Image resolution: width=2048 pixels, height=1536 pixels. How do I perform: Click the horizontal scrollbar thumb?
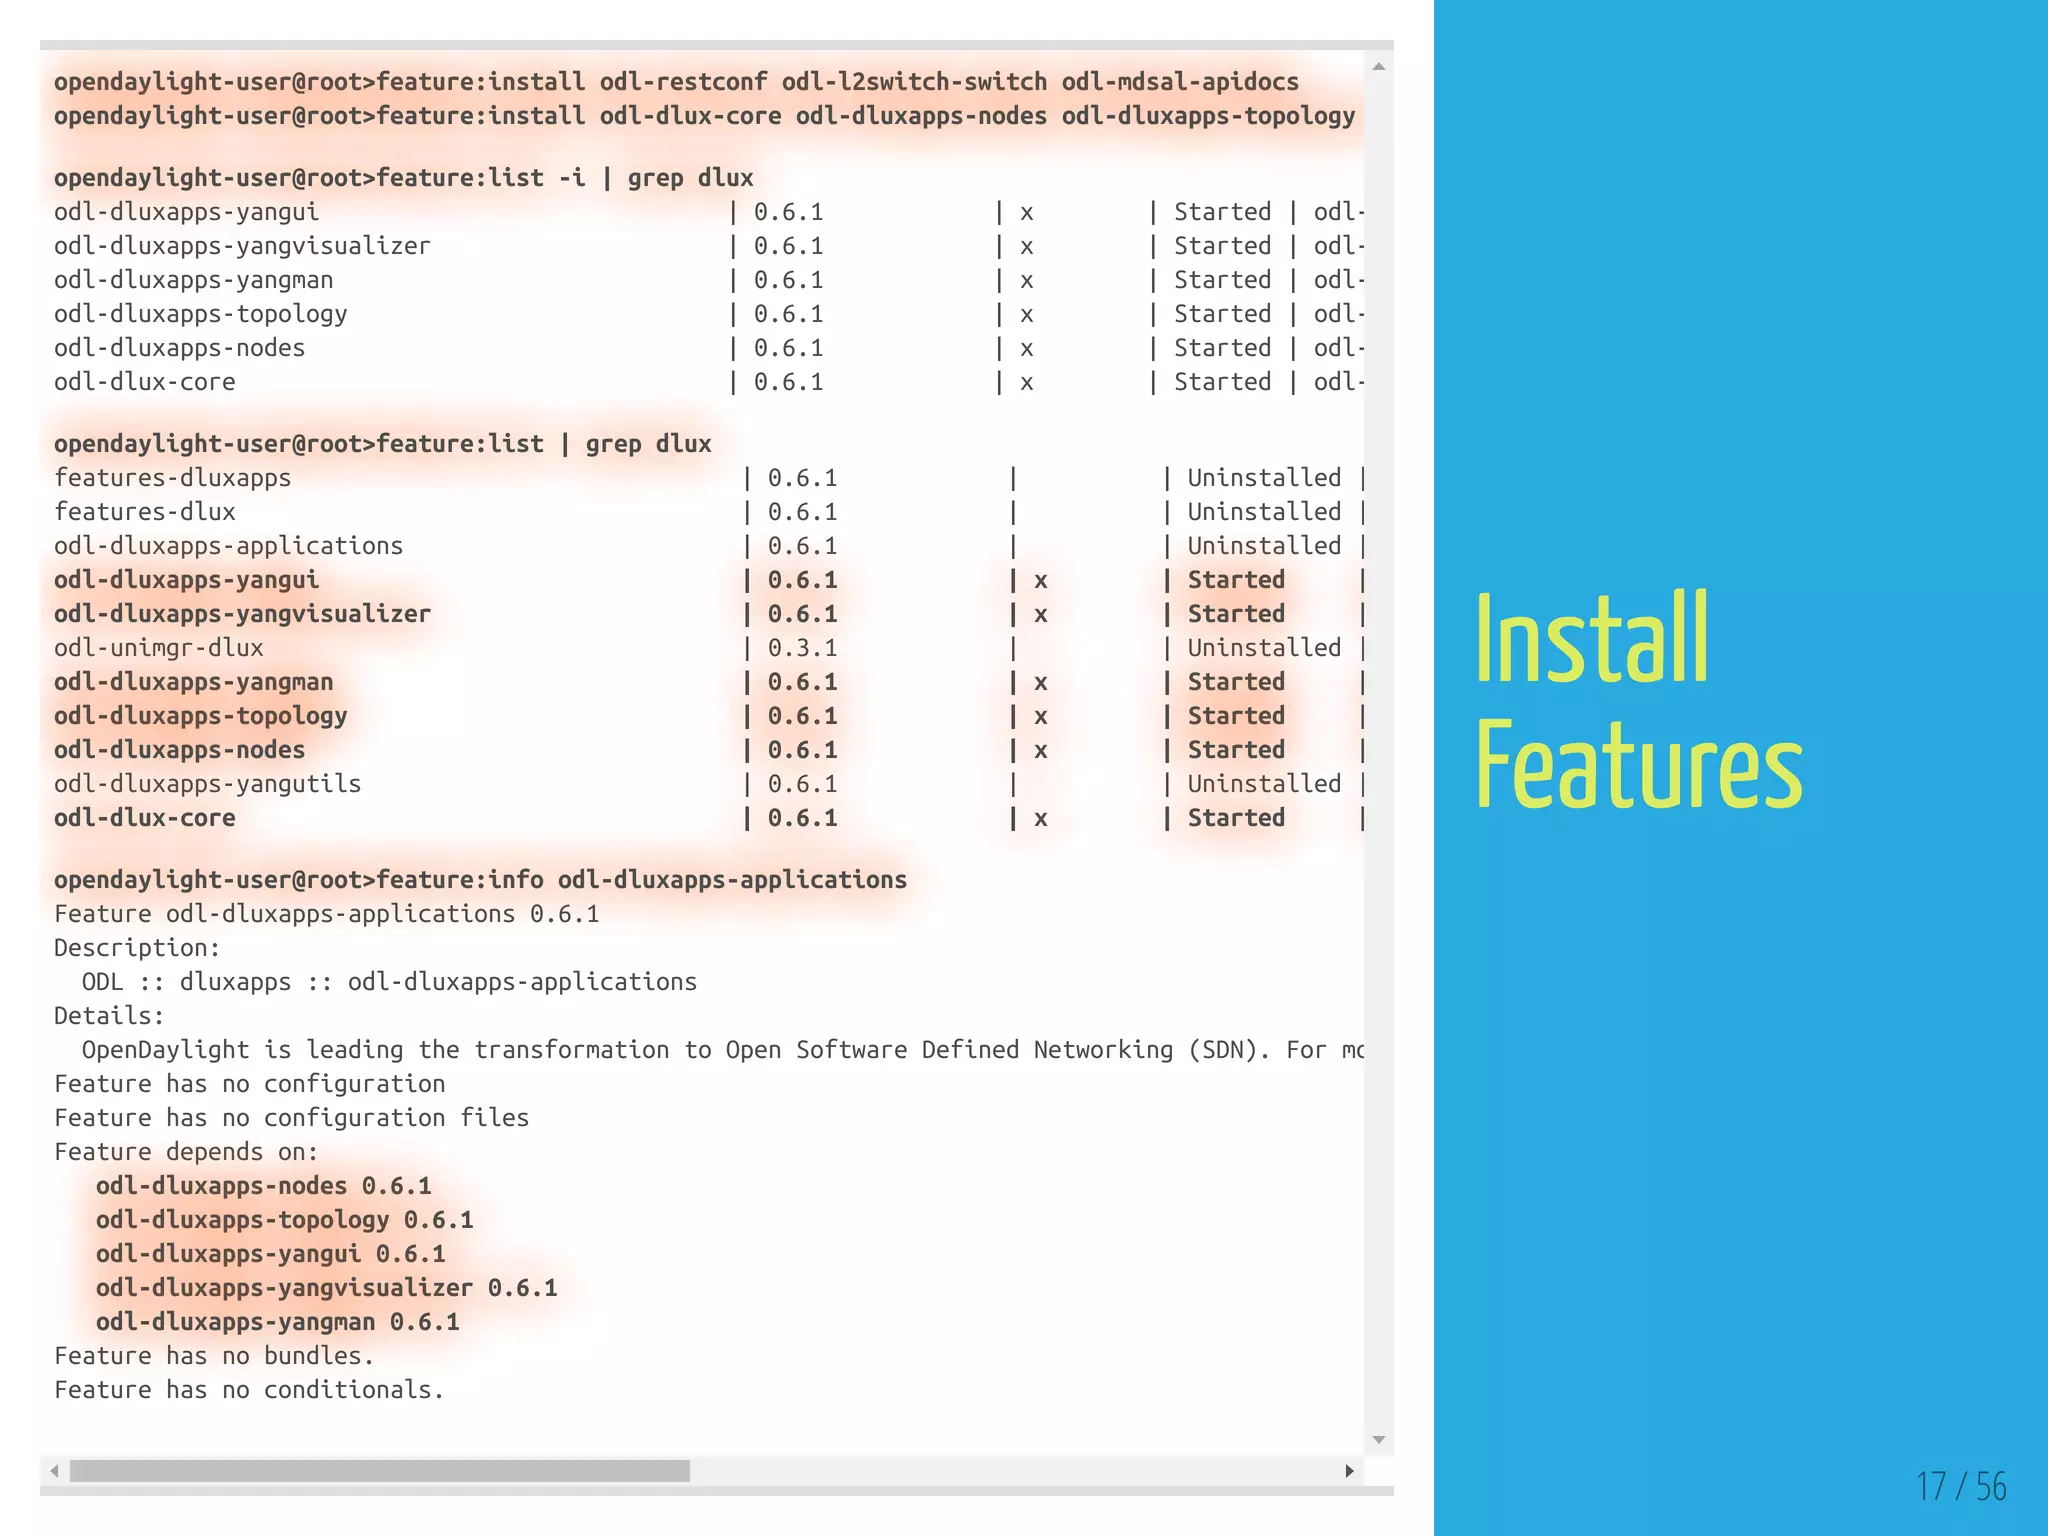(380, 1471)
